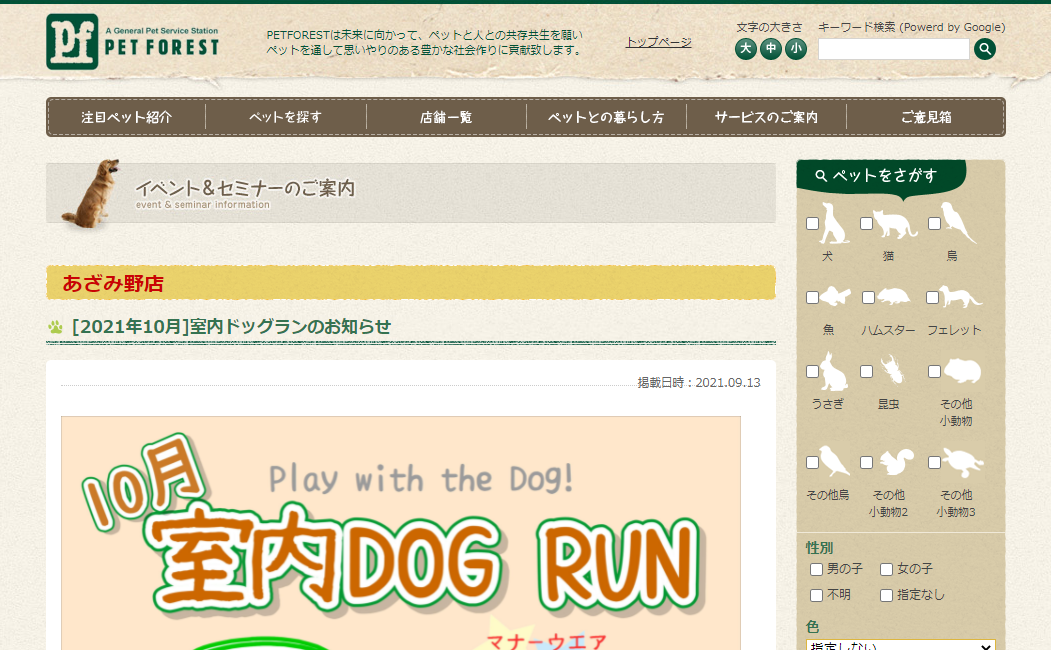
Task: Open 注目ペット紹介 menu item
Action: pos(127,117)
